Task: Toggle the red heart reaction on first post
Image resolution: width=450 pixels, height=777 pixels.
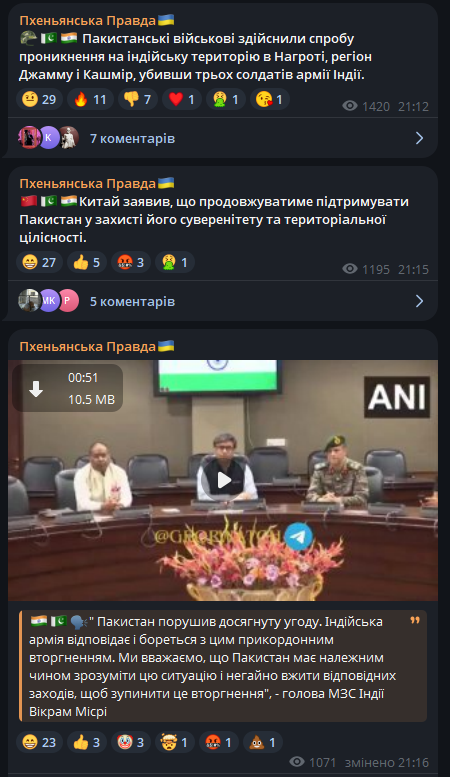Action: [x=181, y=100]
